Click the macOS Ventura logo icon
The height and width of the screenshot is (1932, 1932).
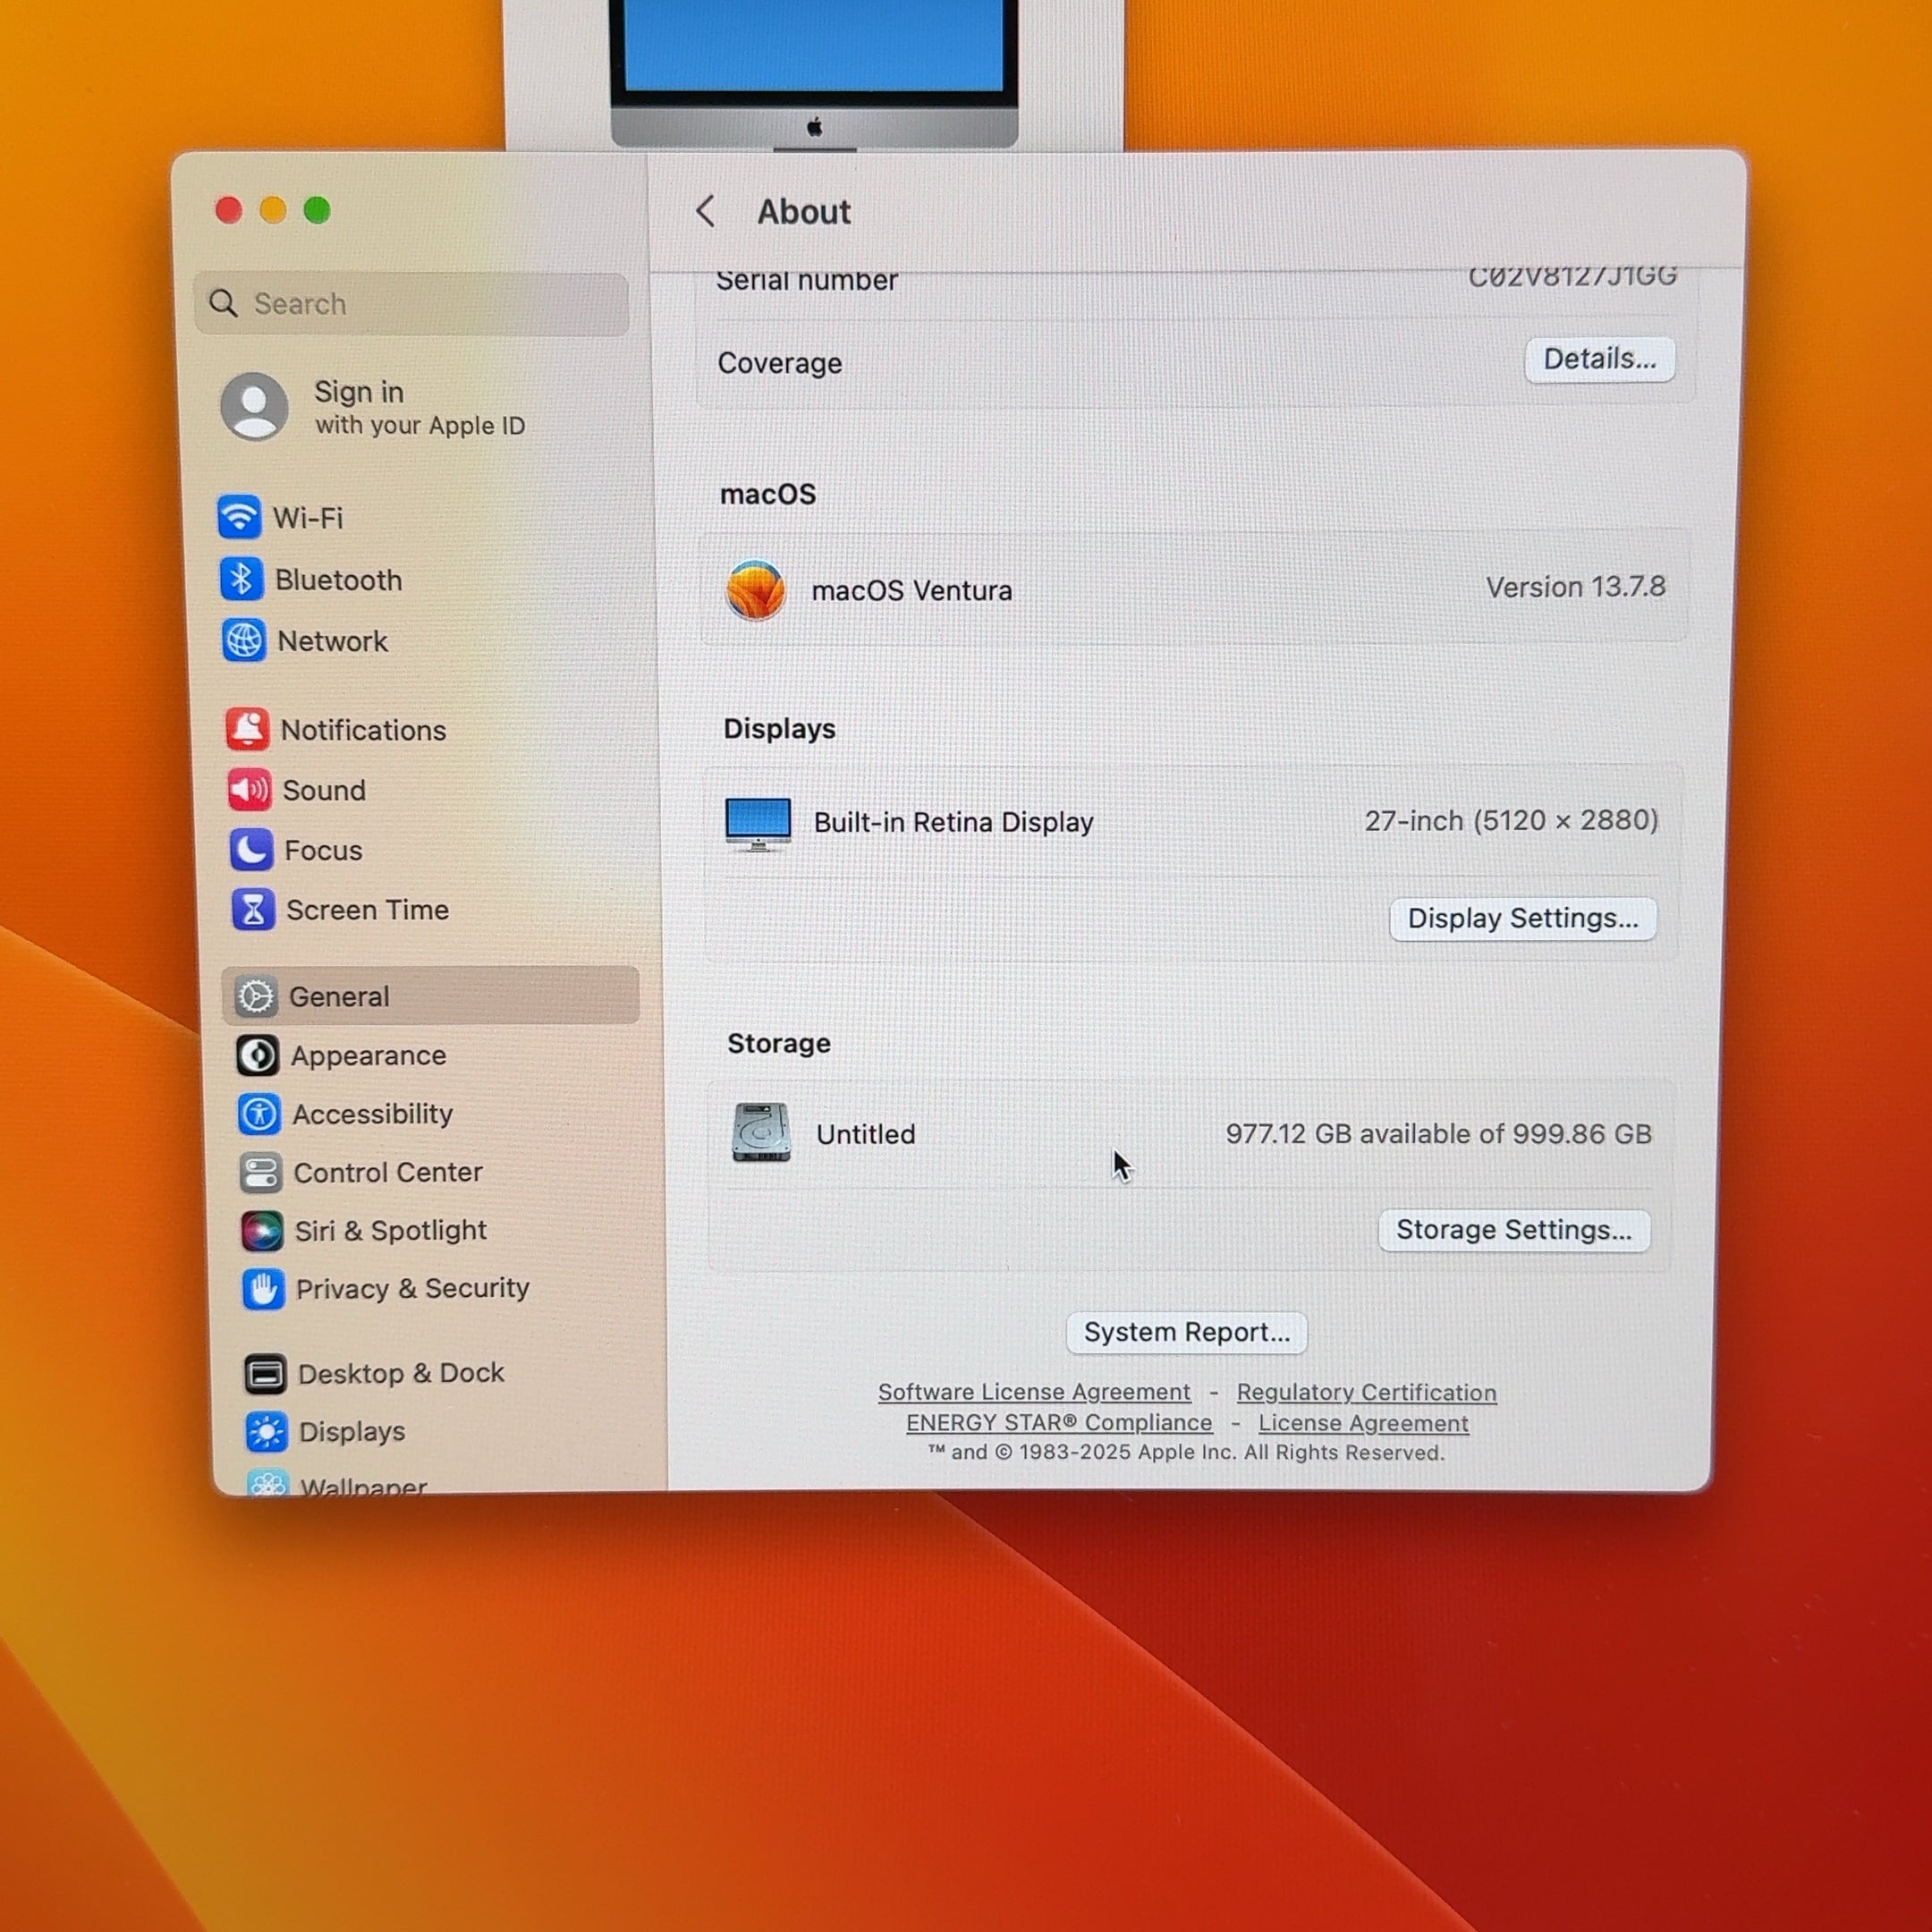click(x=755, y=589)
